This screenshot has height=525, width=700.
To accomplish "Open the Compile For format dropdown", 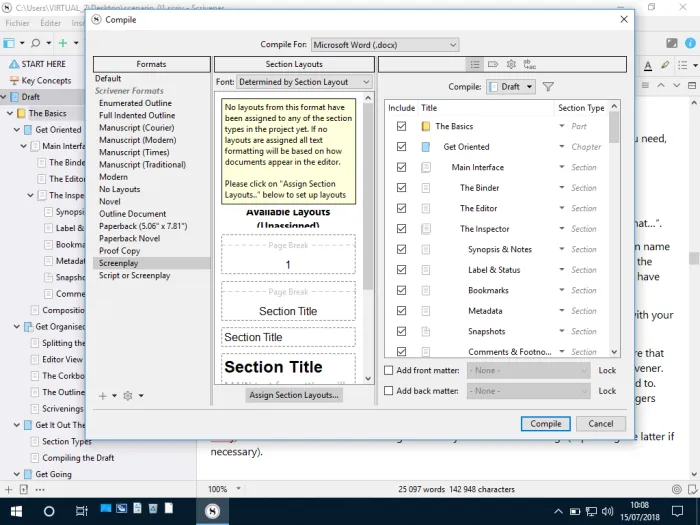I will point(385,45).
